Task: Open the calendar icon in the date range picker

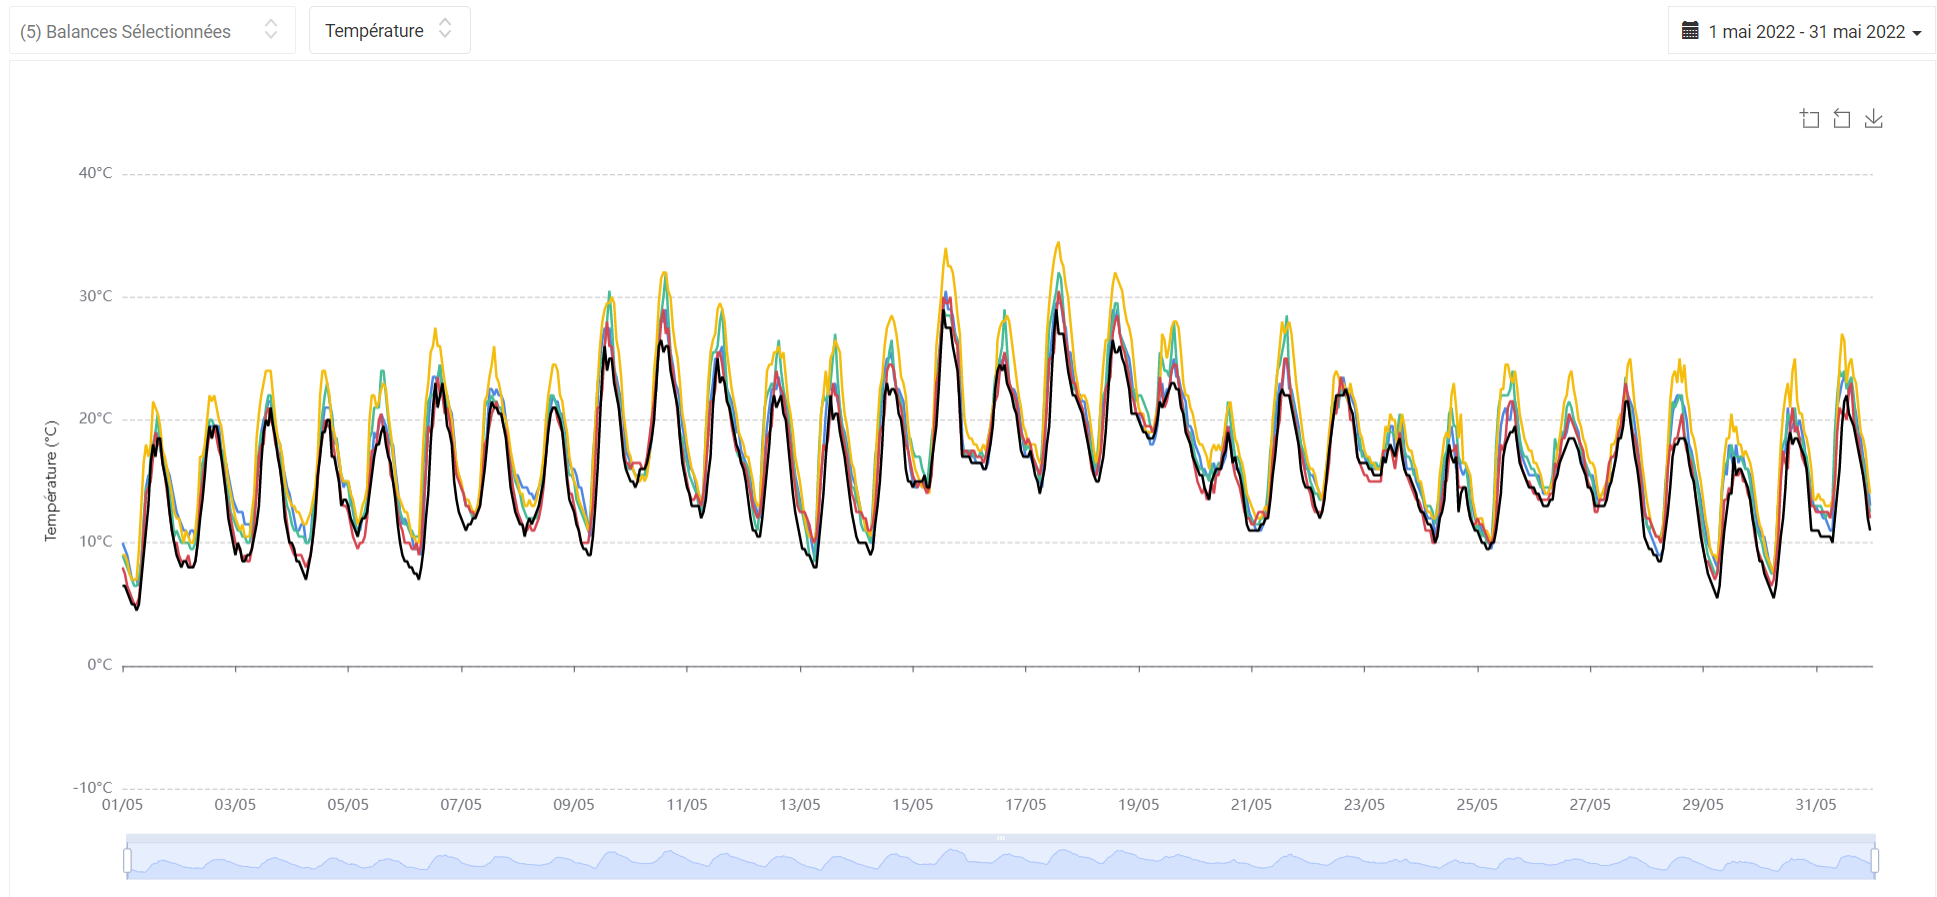Action: (x=1690, y=31)
